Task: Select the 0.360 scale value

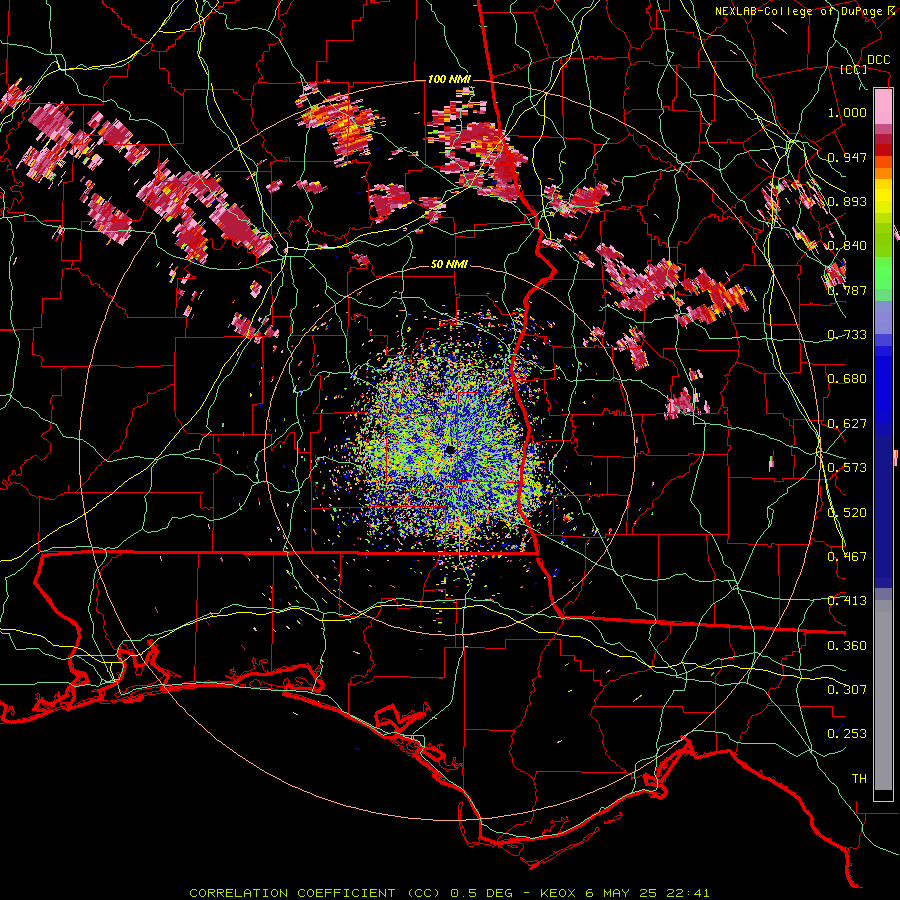Action: [x=847, y=646]
